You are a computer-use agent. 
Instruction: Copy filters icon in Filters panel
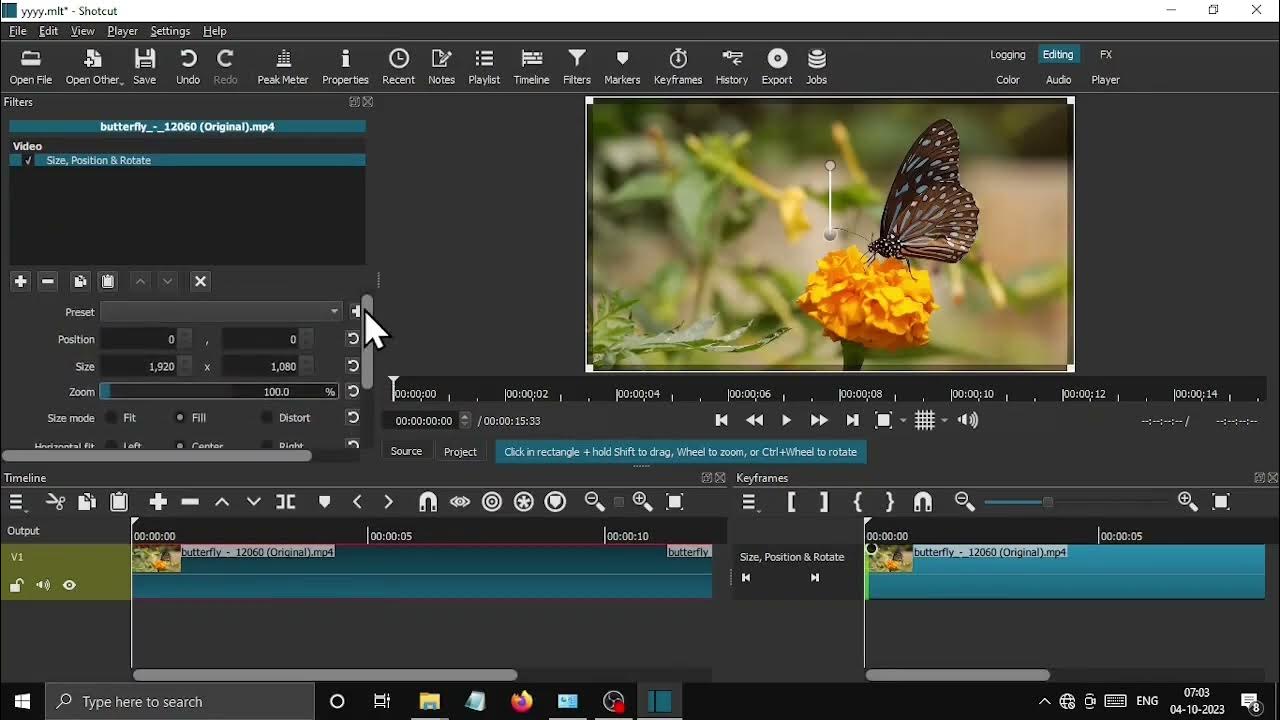80,282
